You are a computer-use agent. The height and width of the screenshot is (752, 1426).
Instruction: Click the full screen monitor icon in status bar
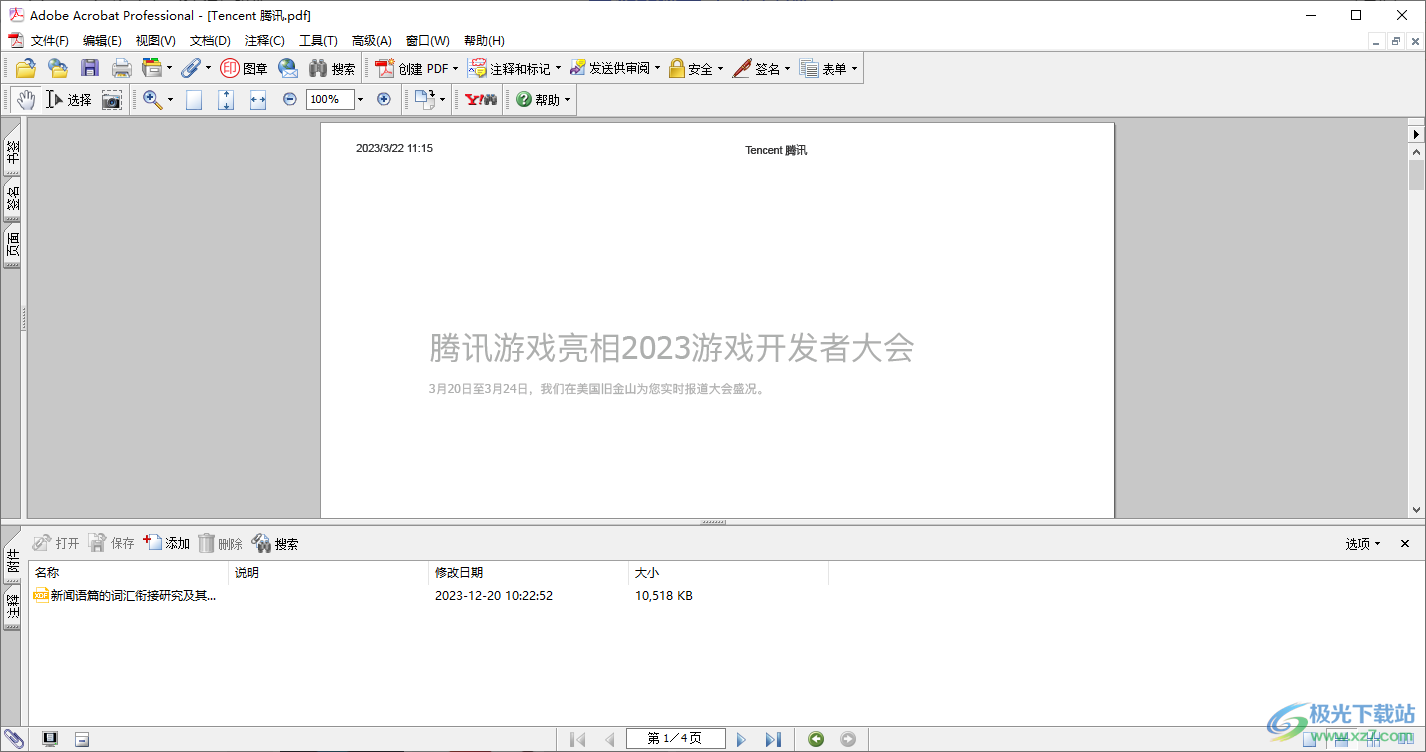point(50,739)
